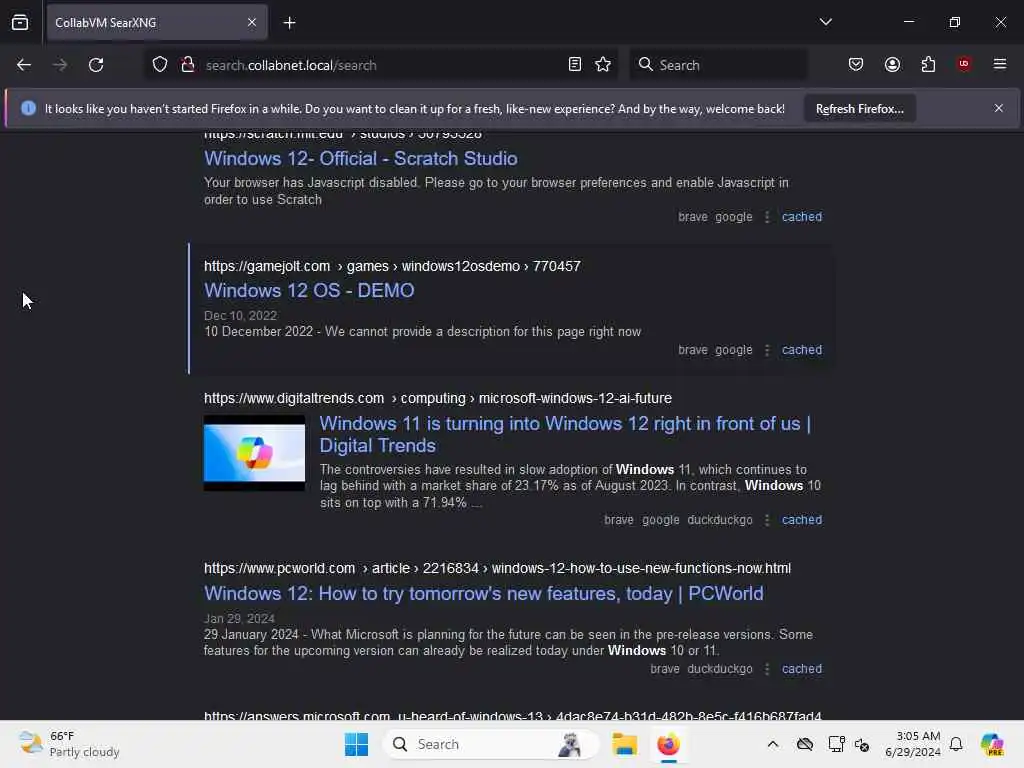This screenshot has width=1024, height=768.
Task: Open Windows 12 OS - DEMO result
Action: pos(309,291)
